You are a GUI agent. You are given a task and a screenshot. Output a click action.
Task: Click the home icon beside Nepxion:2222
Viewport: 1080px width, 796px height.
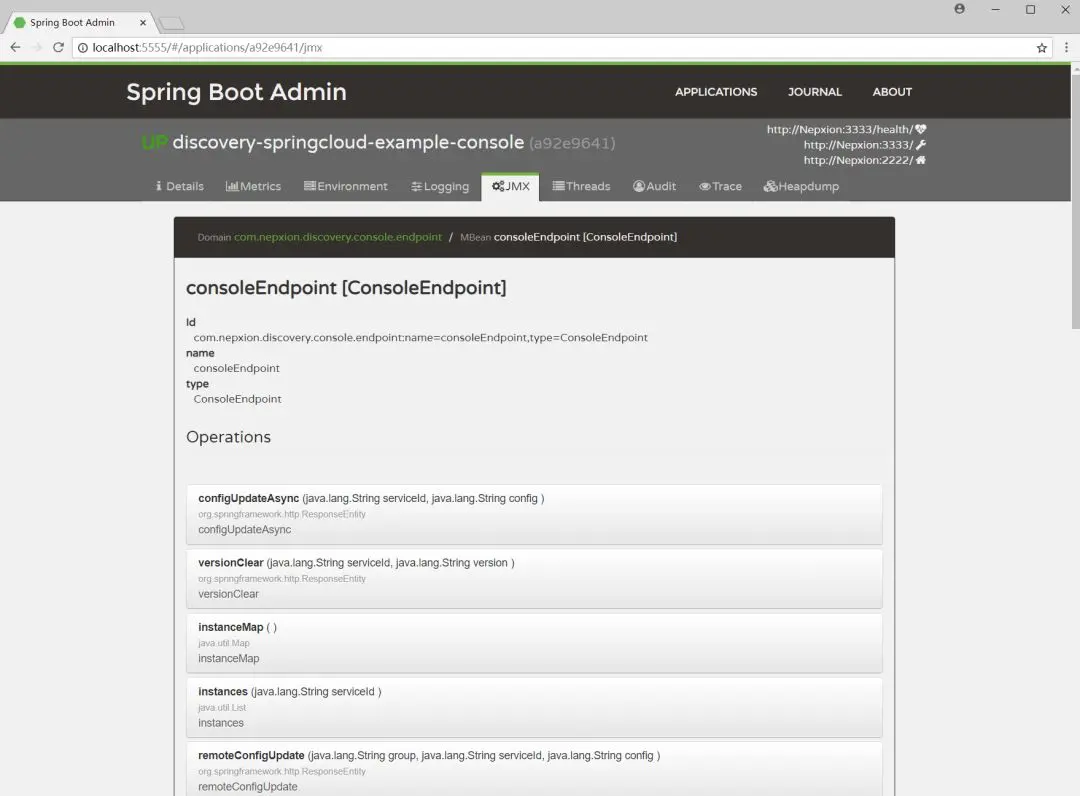[921, 160]
